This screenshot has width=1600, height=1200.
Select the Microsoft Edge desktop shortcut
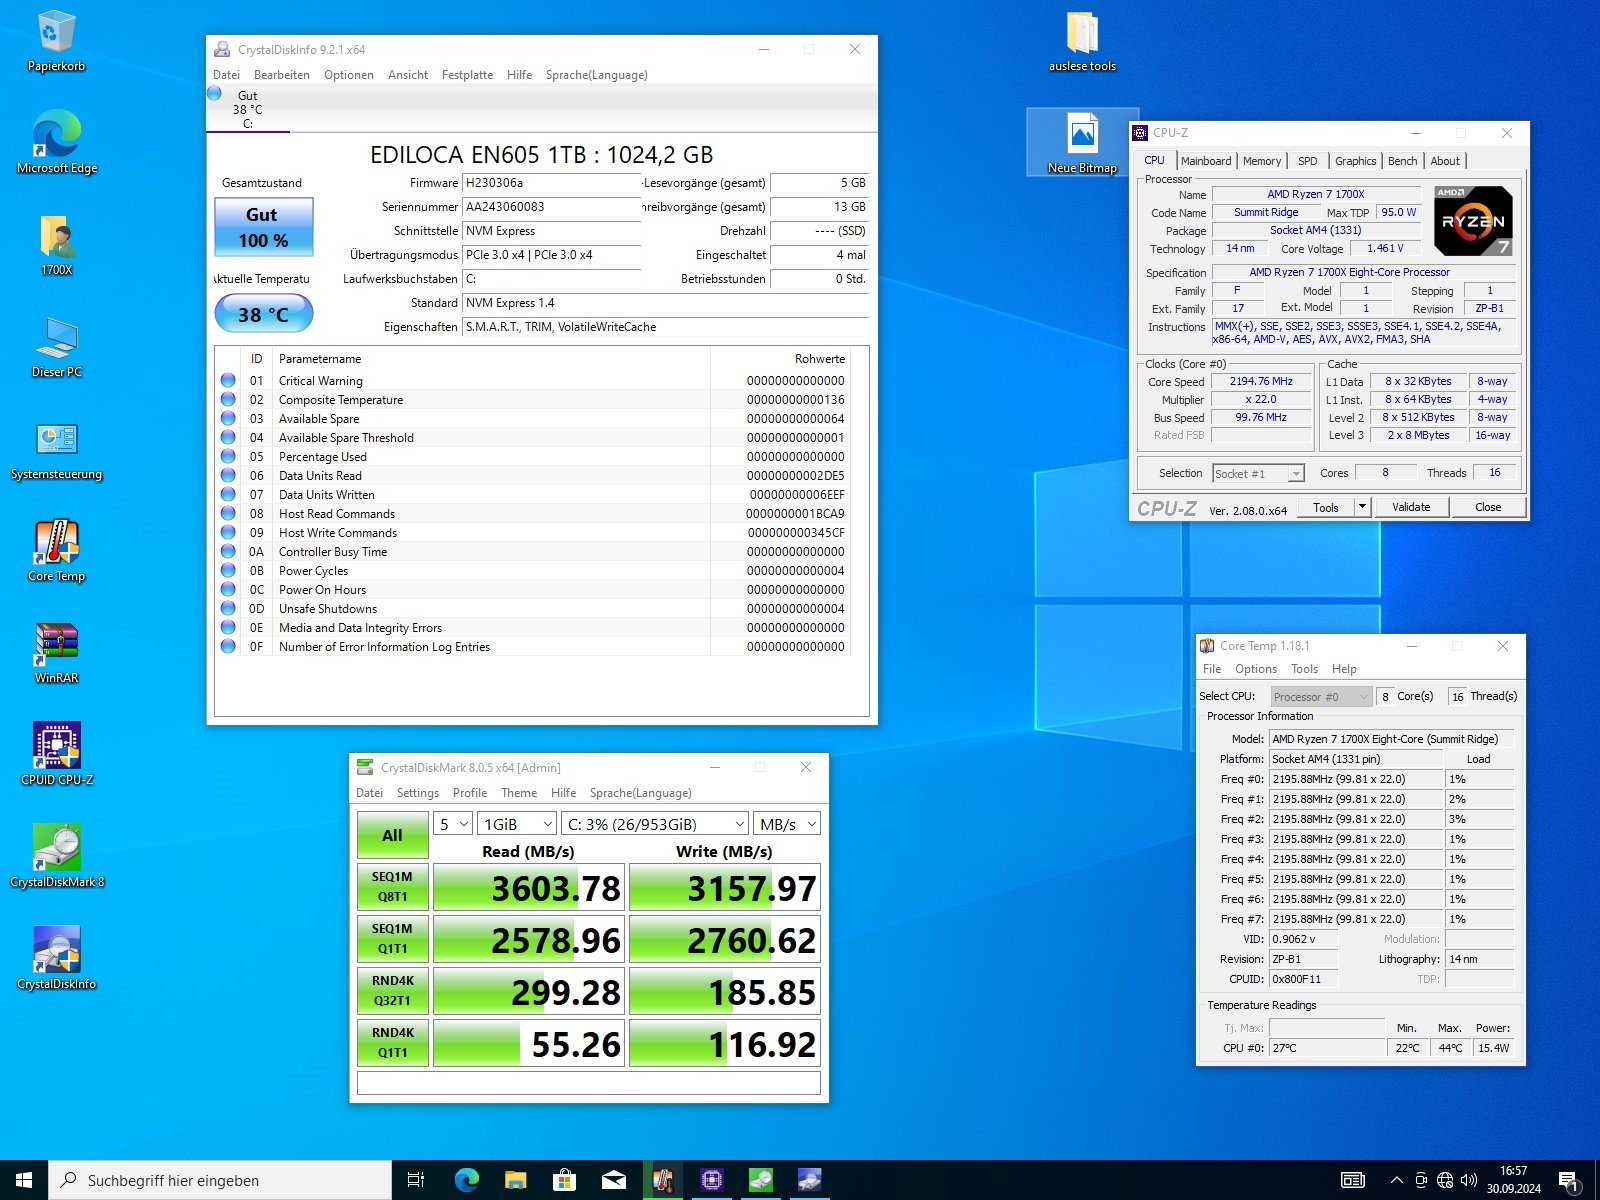pos(56,144)
